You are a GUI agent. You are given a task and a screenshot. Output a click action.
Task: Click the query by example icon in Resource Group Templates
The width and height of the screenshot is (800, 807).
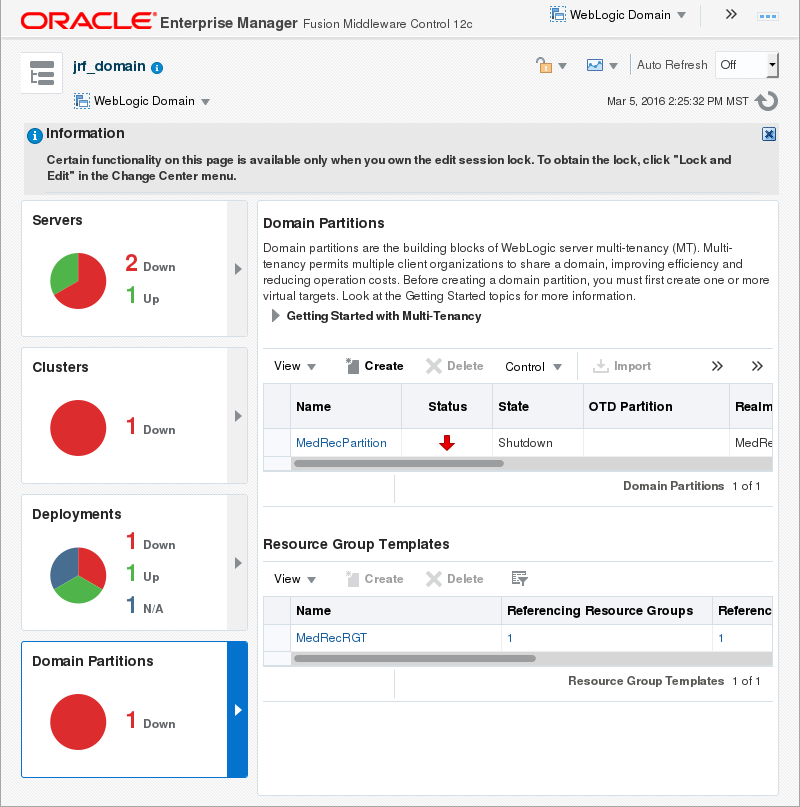point(518,579)
